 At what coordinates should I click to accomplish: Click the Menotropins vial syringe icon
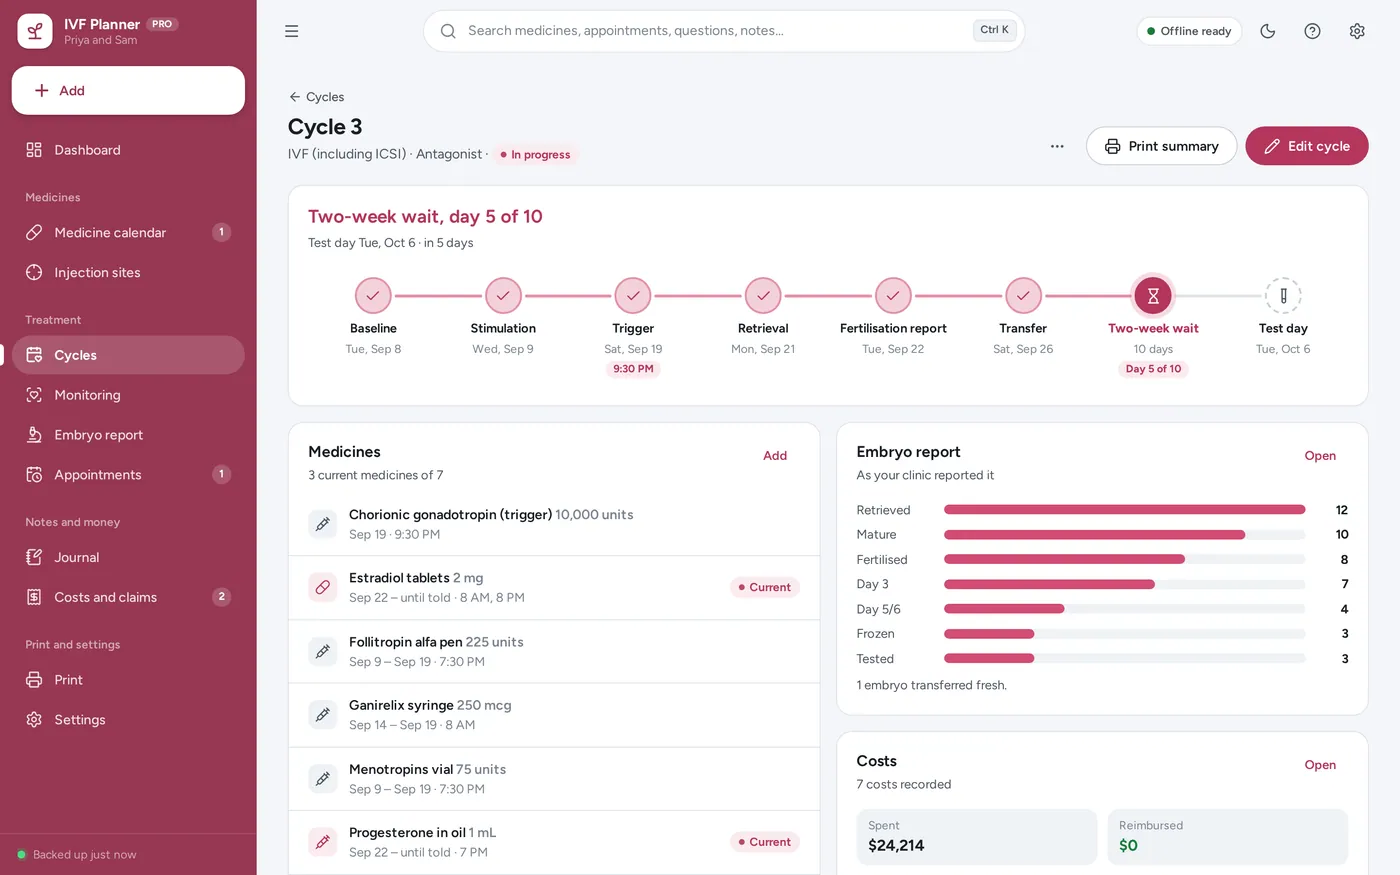323,779
